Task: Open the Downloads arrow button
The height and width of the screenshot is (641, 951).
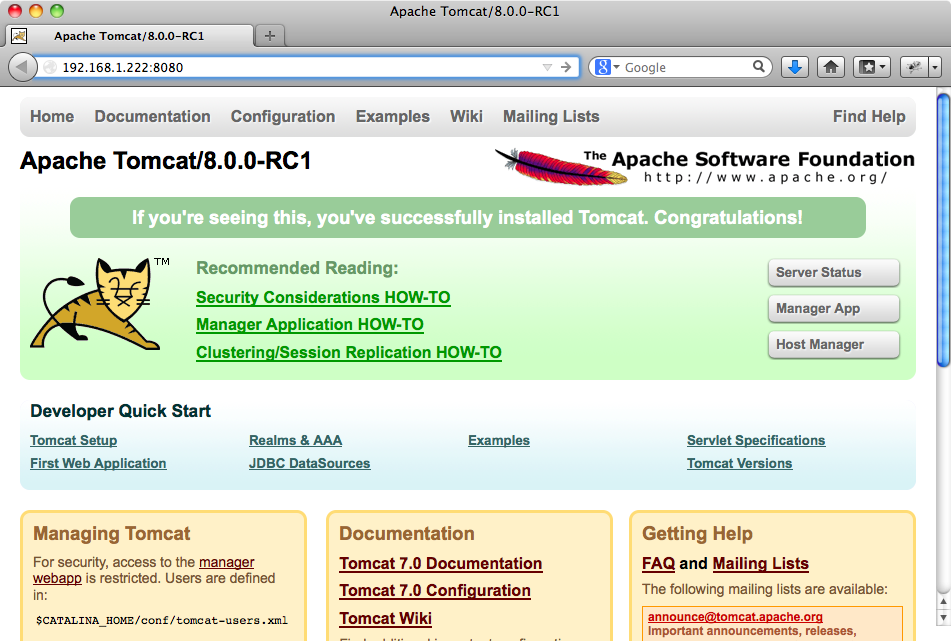Action: [795, 67]
